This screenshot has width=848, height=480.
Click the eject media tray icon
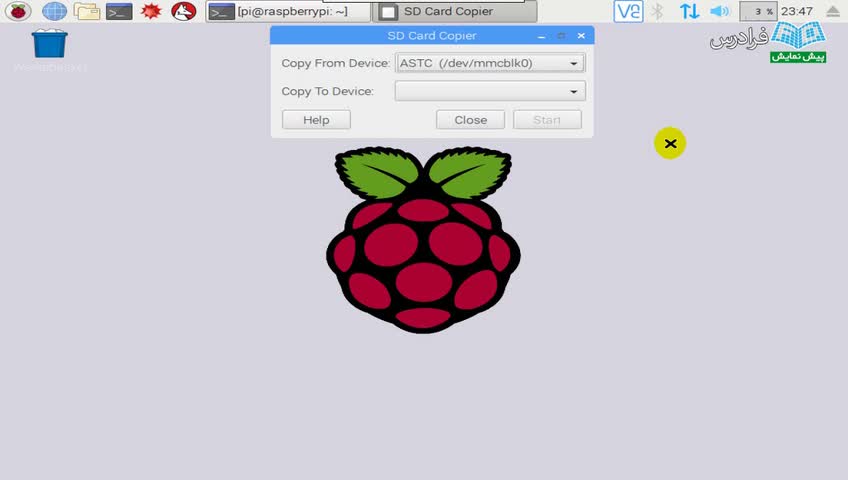coord(833,11)
